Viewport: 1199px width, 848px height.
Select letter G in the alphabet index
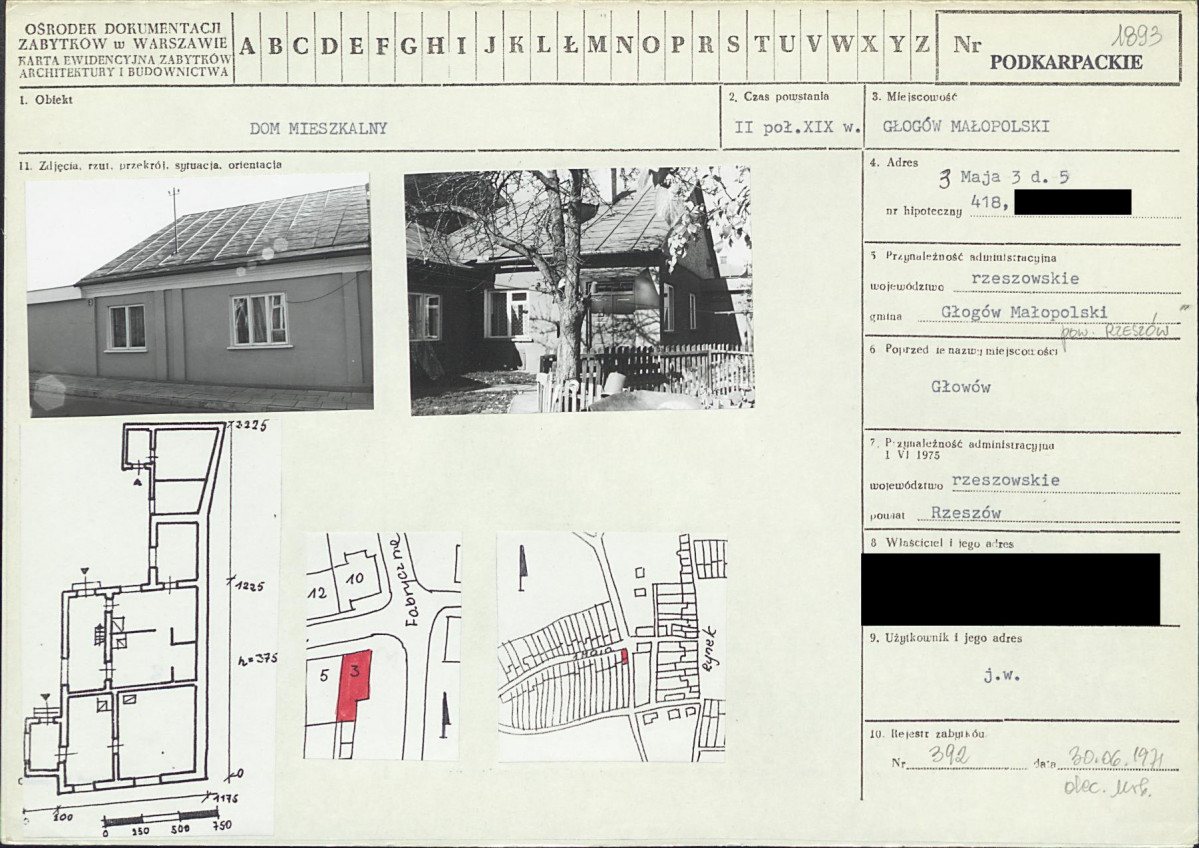tap(408, 45)
